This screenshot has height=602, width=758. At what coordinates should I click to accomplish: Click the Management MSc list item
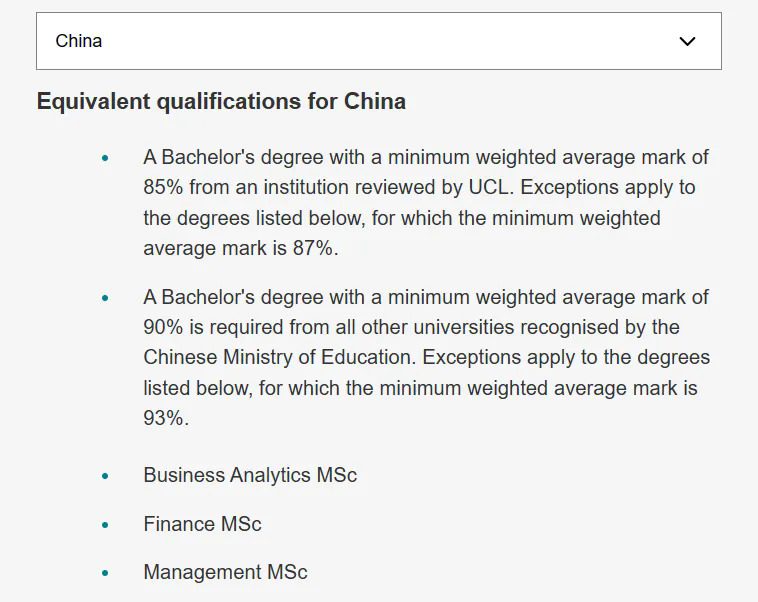[225, 573]
